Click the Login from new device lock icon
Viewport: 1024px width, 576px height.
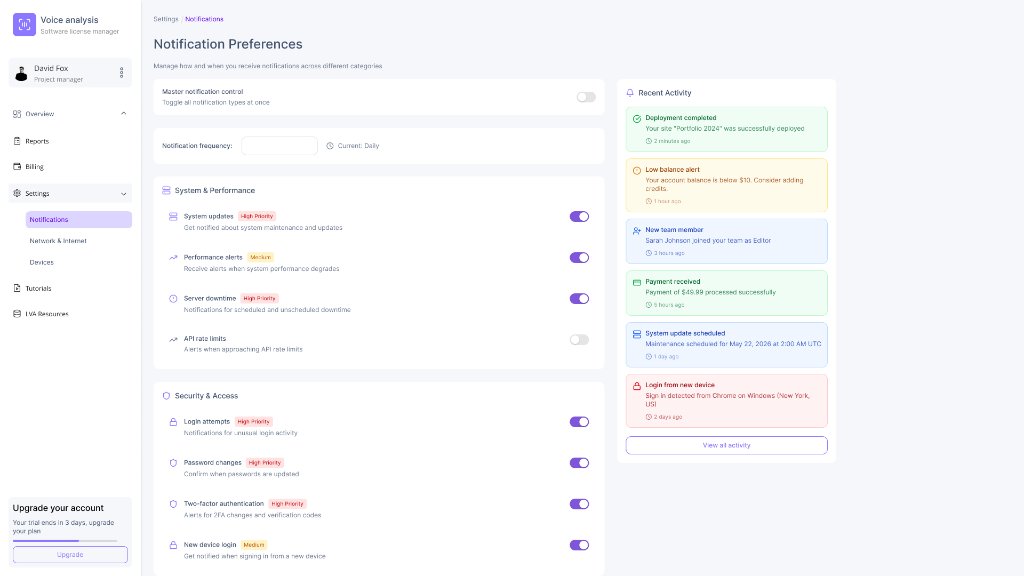tap(637, 386)
